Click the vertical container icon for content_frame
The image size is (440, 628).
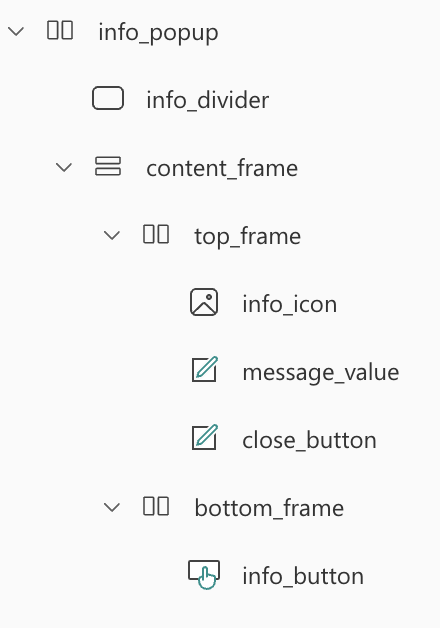108,166
